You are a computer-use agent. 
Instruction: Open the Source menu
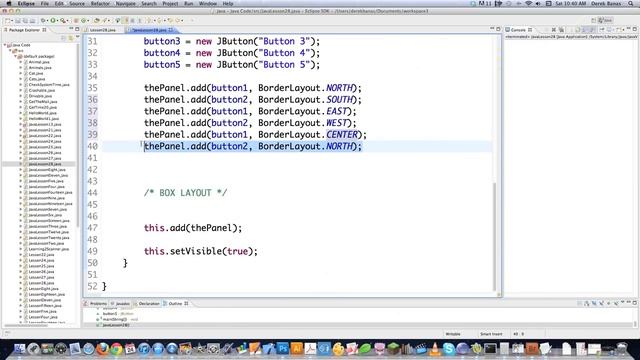pyautogui.click(x=76, y=3)
